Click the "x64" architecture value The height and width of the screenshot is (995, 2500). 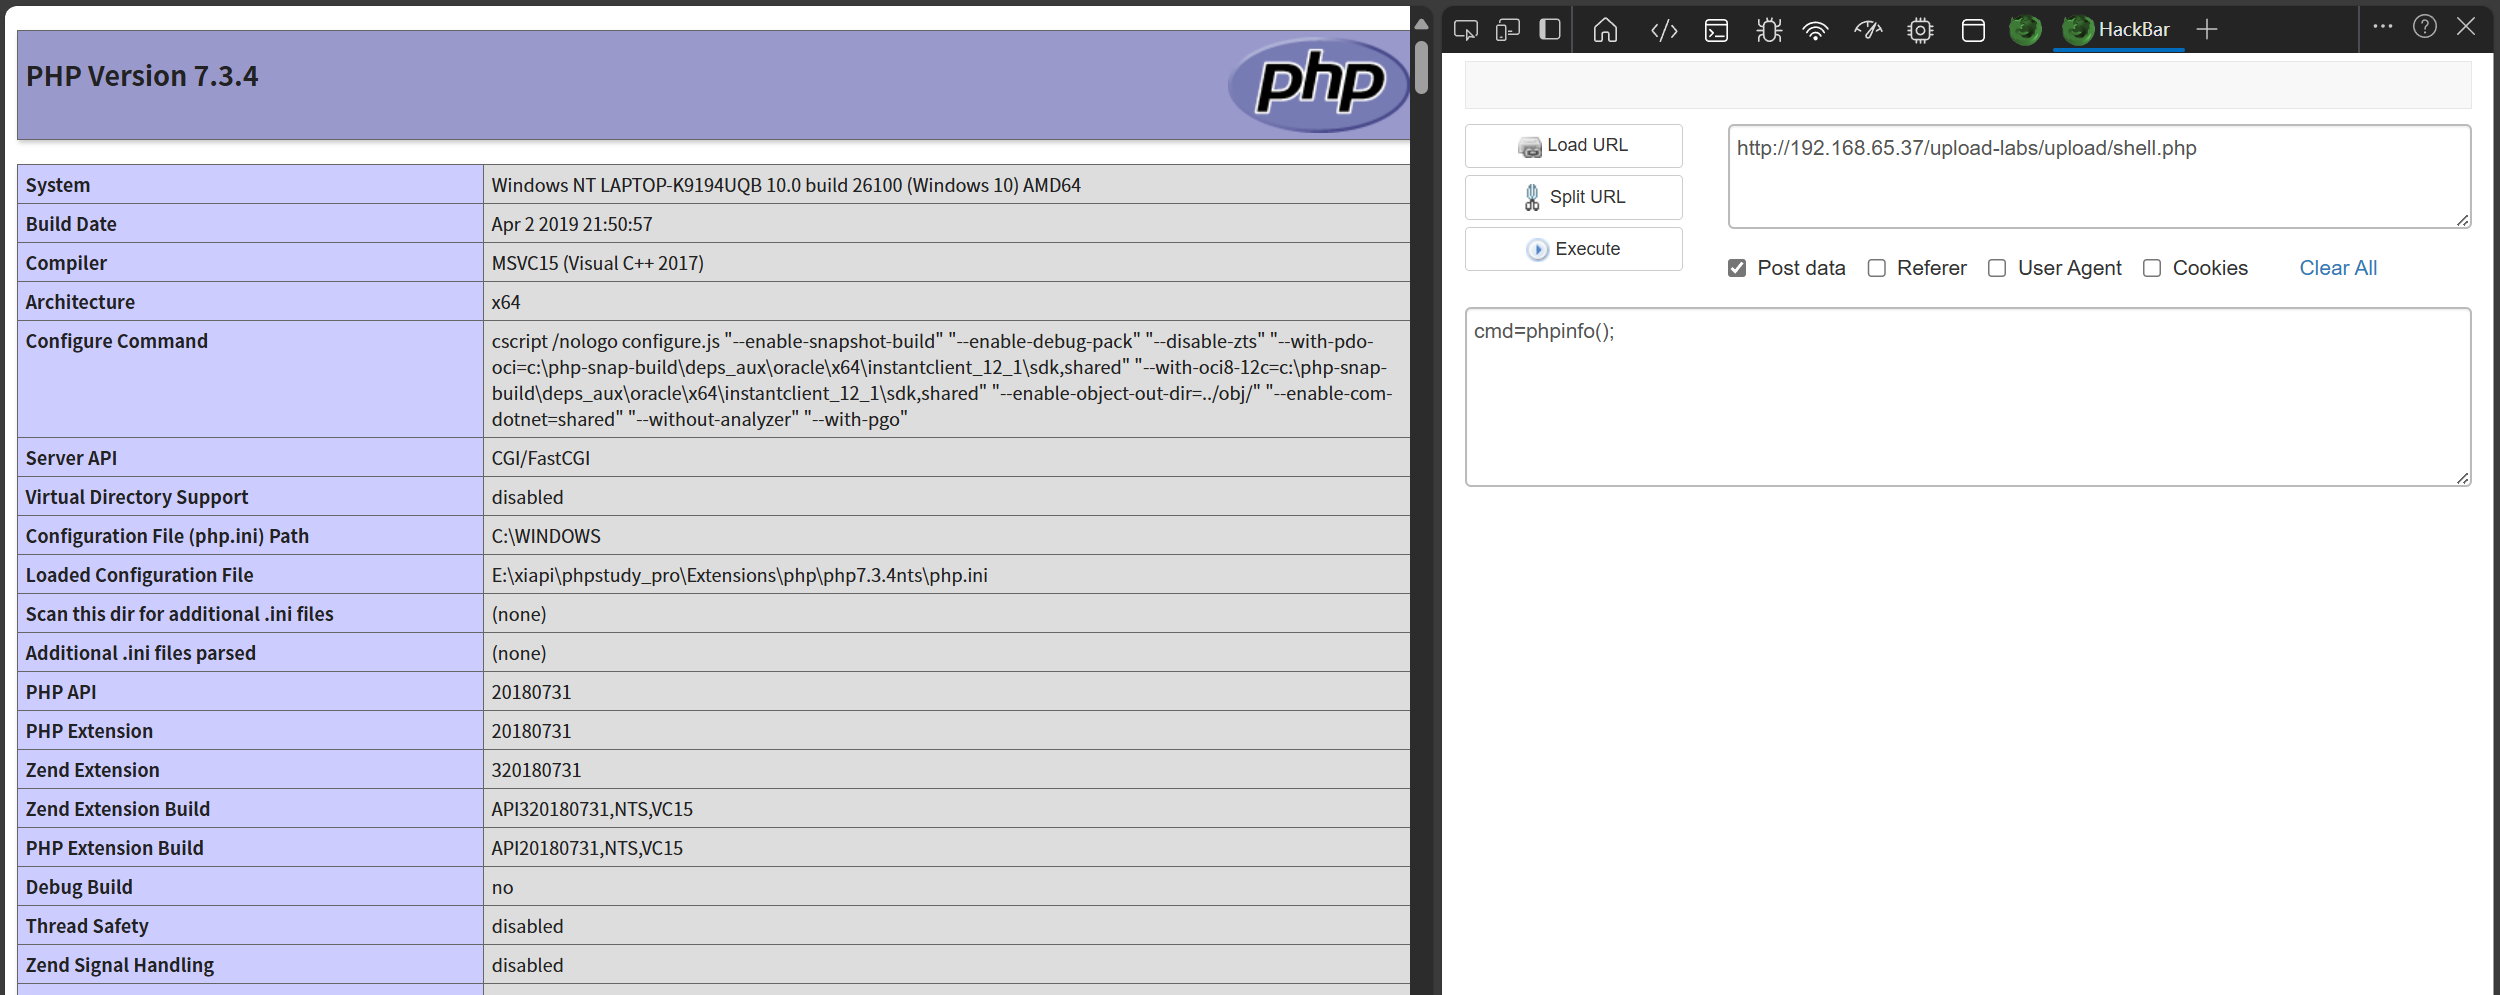(x=506, y=302)
